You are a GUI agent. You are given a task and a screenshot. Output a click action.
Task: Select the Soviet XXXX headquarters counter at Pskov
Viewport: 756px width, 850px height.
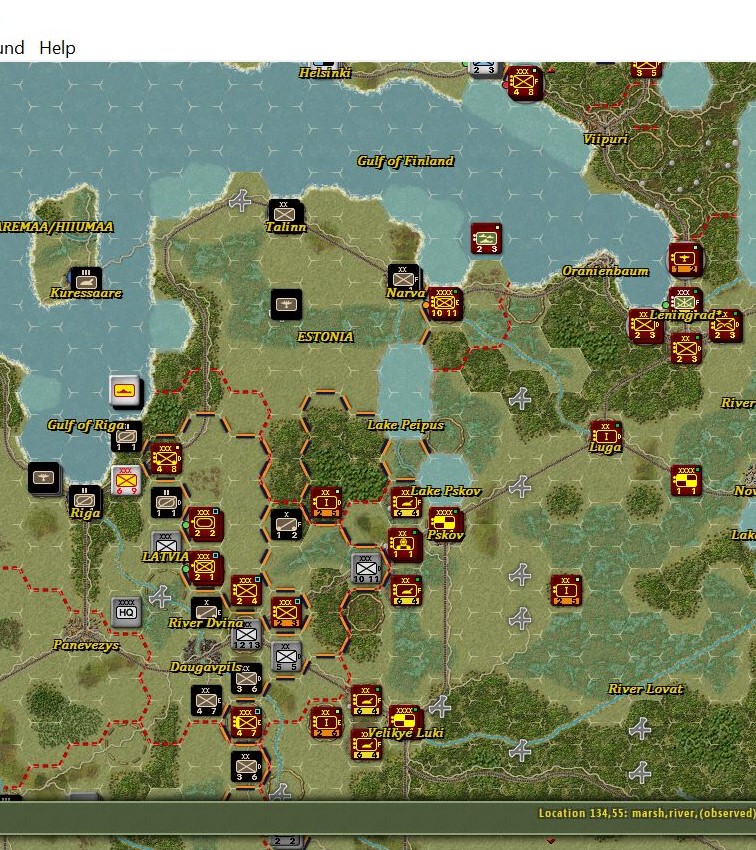(445, 521)
